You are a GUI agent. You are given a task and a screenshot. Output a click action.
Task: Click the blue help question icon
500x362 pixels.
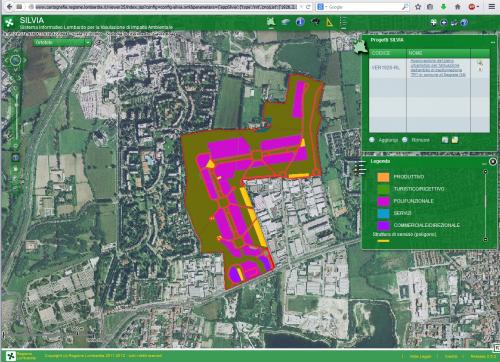(464, 22)
